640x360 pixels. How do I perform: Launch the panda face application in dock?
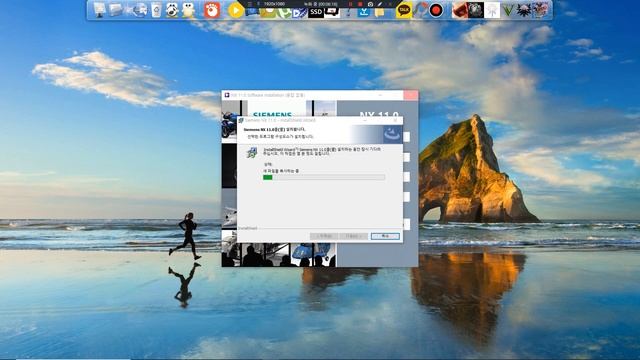pos(172,10)
